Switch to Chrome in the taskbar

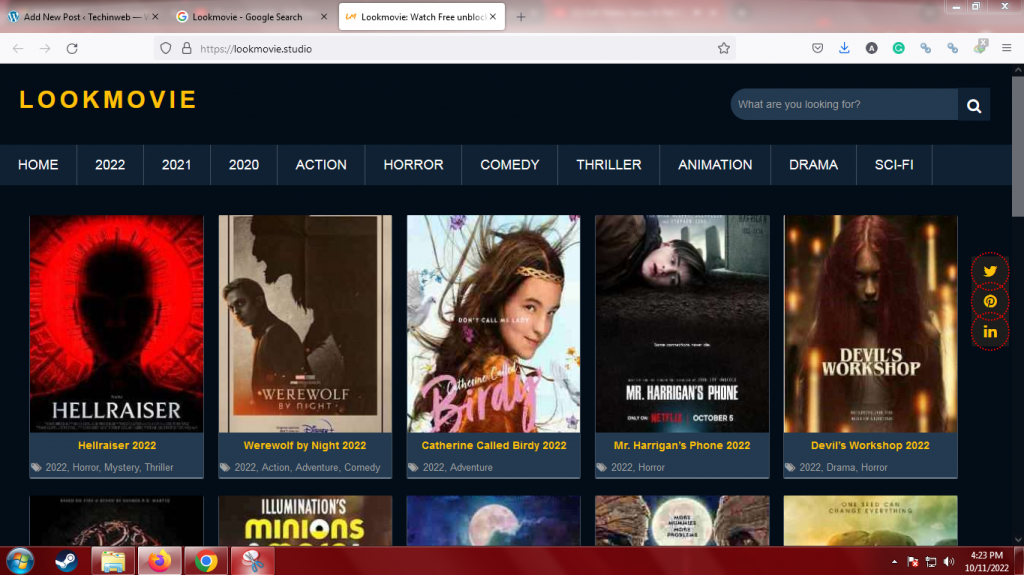[x=206, y=561]
